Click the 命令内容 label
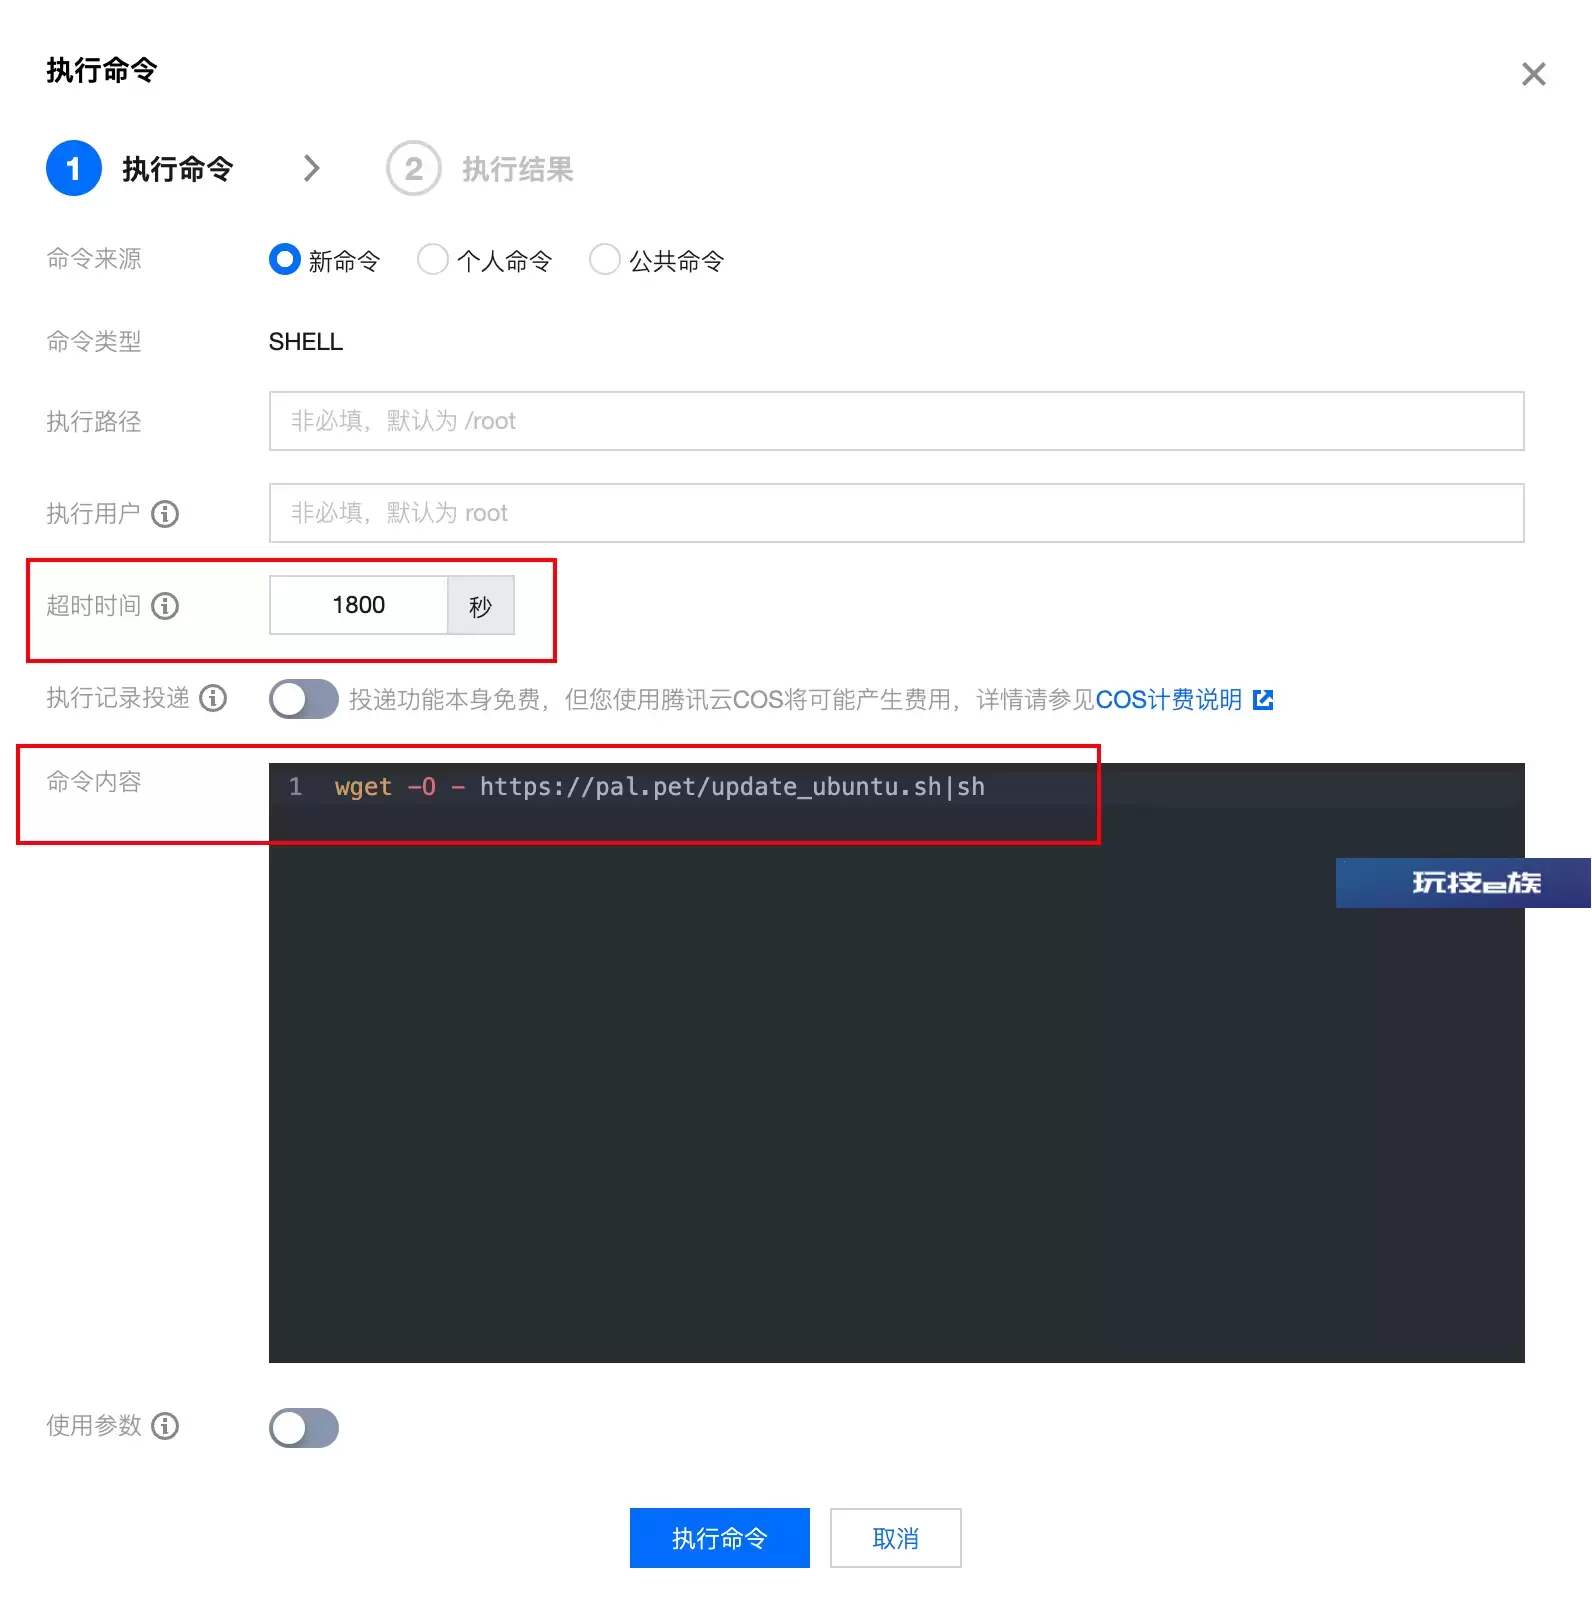This screenshot has height=1614, width=1592. pos(94,782)
